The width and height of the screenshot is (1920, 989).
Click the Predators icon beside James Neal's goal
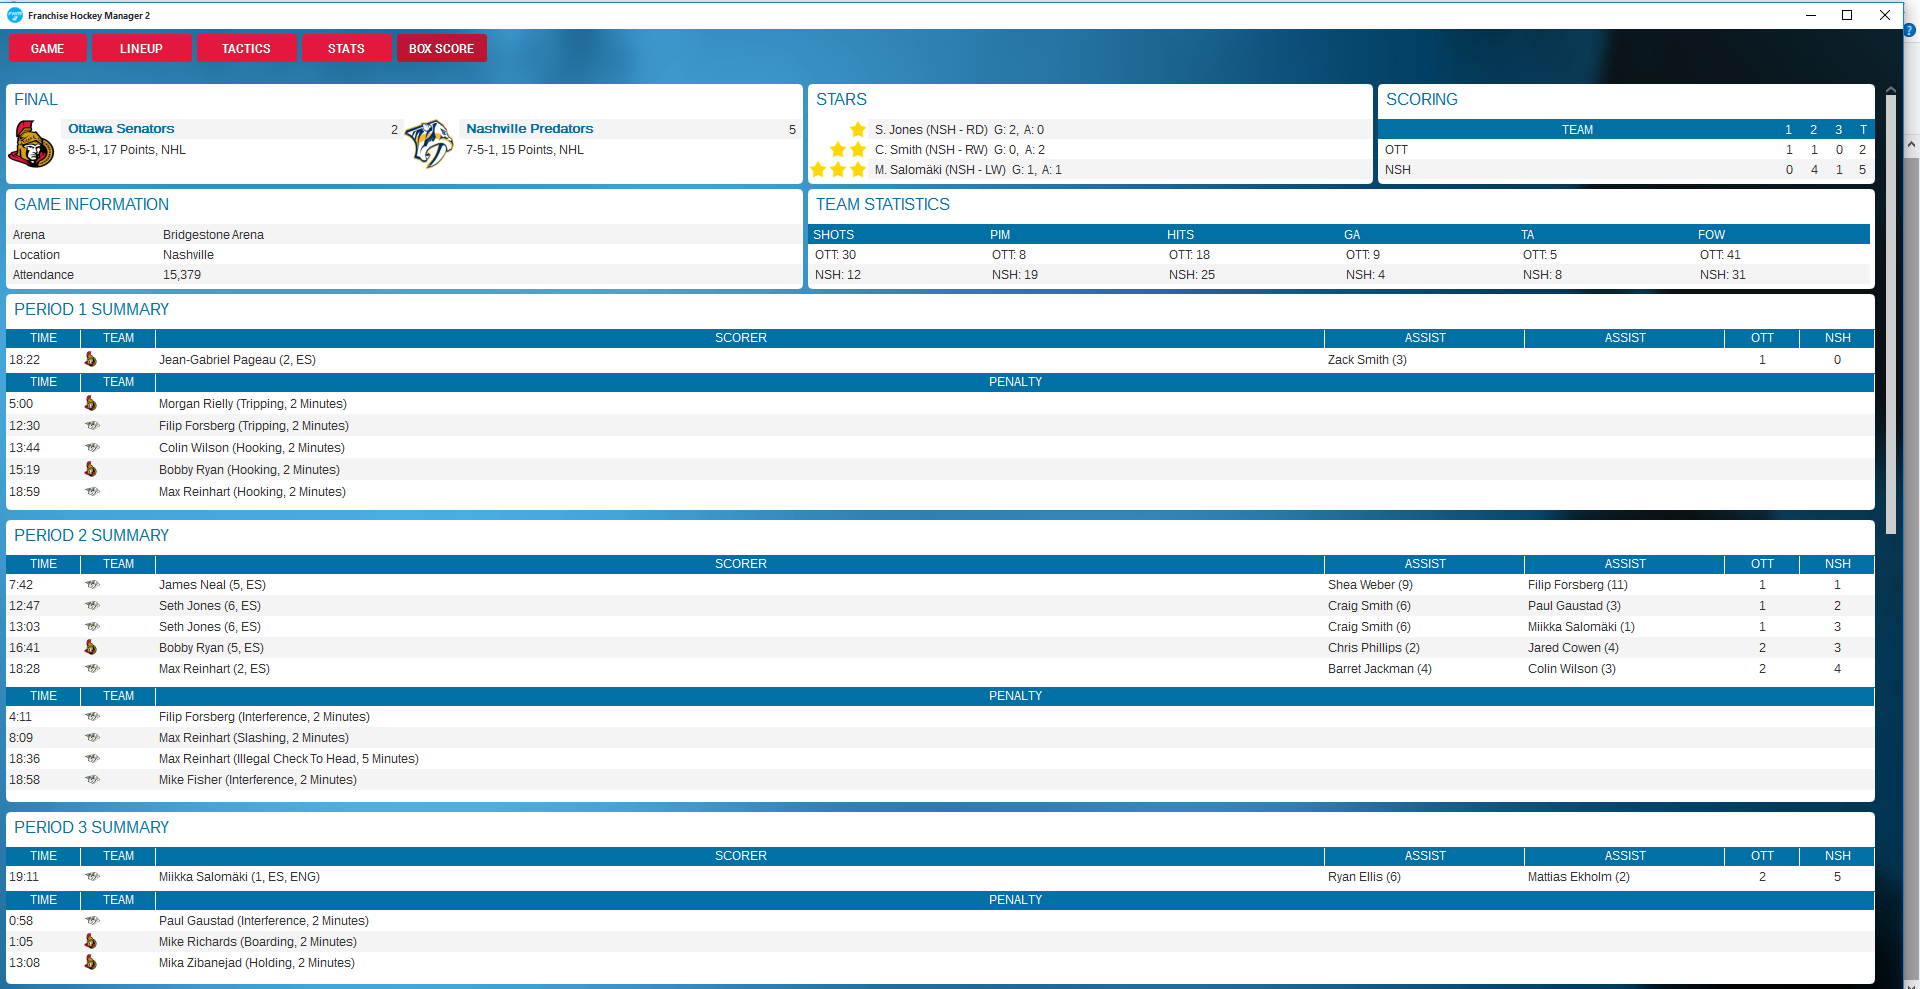pos(92,585)
